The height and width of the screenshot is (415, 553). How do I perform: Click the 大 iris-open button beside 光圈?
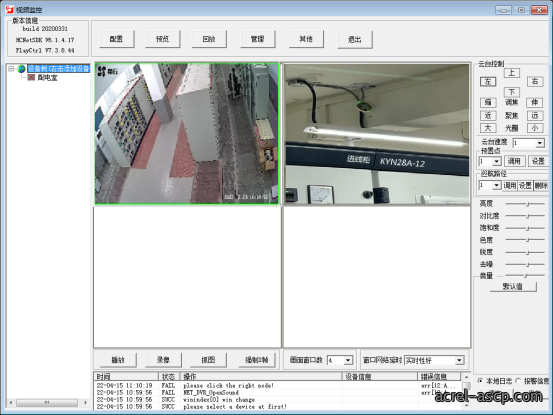(488, 128)
